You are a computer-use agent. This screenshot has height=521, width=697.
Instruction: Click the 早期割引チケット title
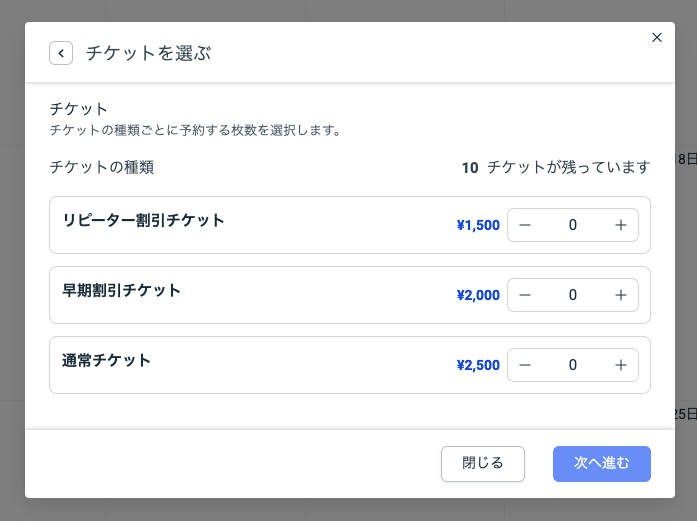point(121,290)
